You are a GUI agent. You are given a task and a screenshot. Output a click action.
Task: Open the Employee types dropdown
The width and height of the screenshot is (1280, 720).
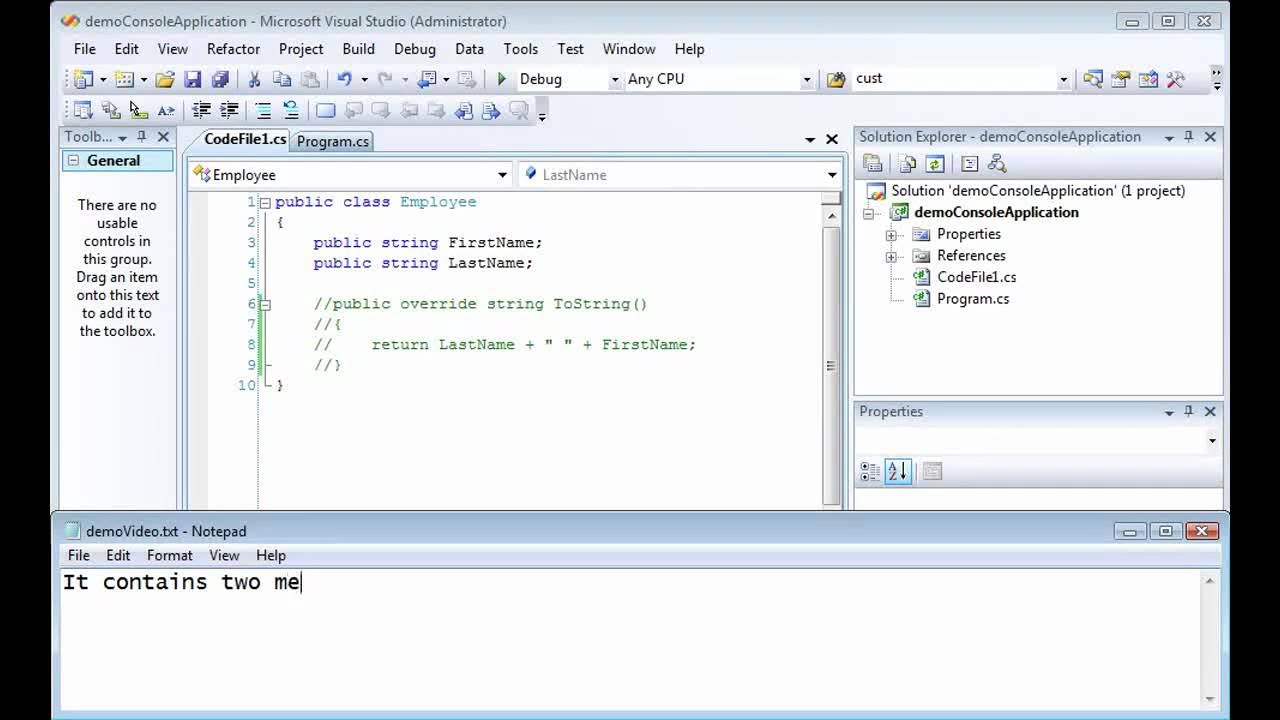[503, 175]
